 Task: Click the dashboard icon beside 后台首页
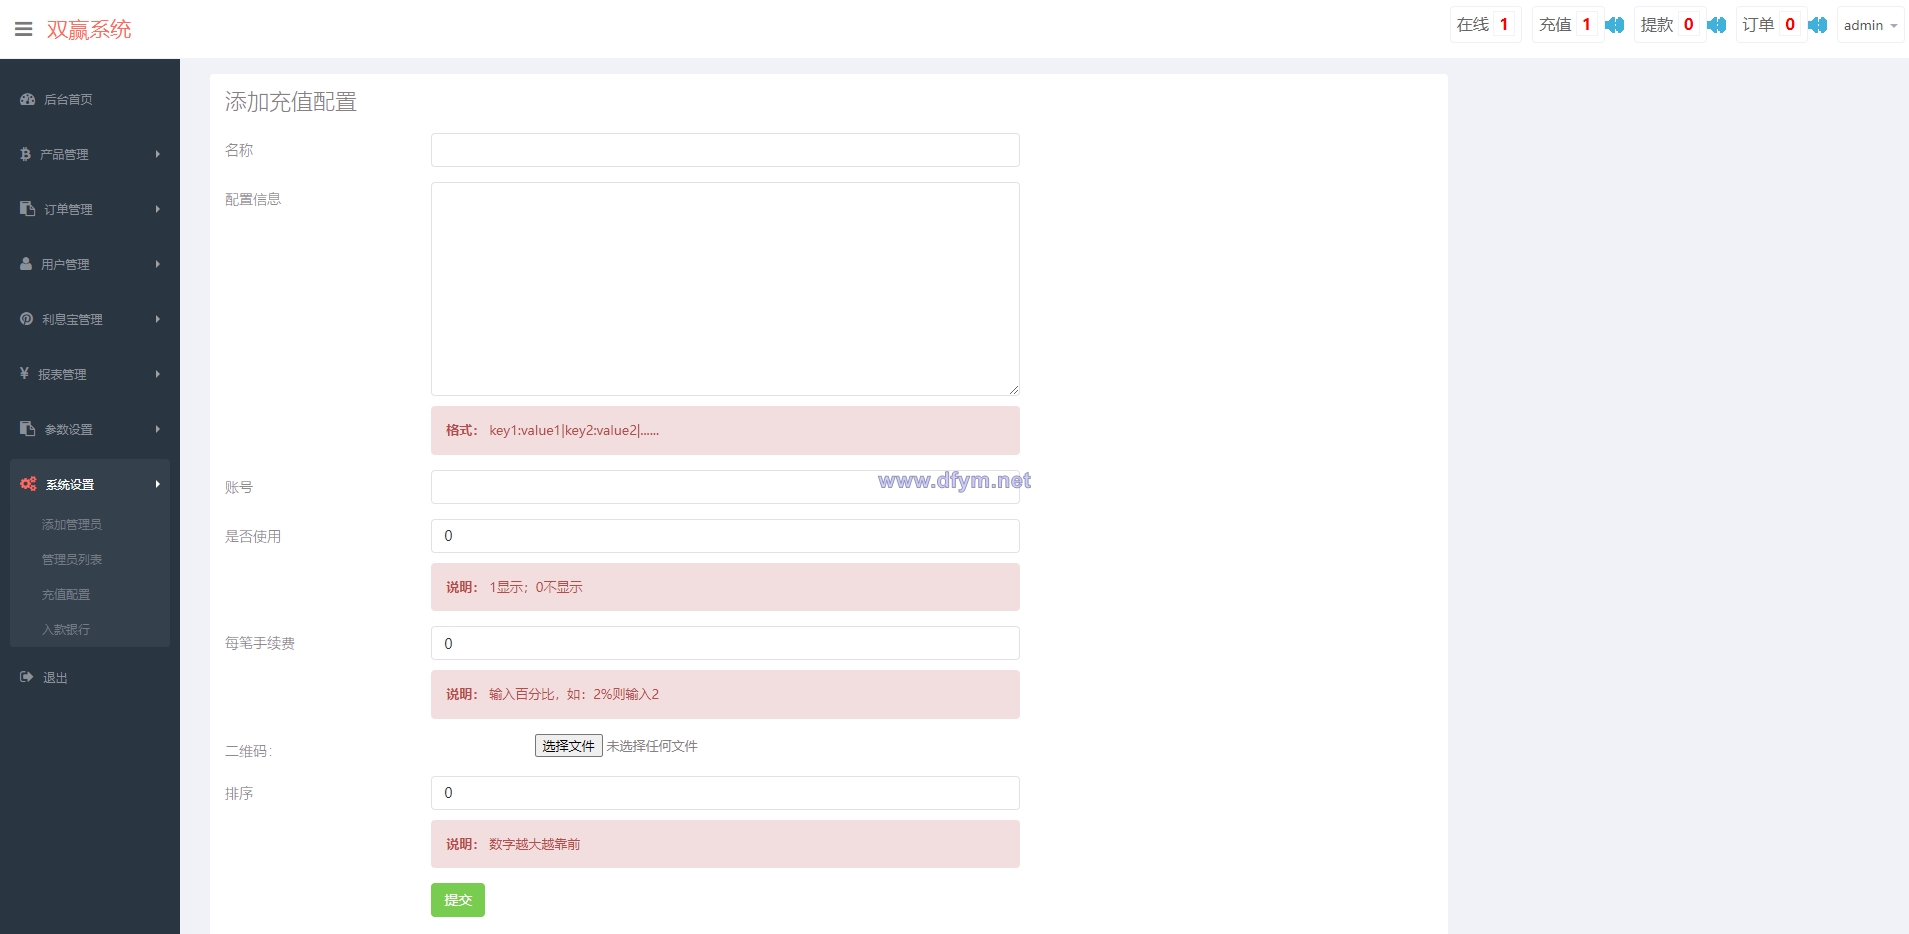pyautogui.click(x=28, y=99)
